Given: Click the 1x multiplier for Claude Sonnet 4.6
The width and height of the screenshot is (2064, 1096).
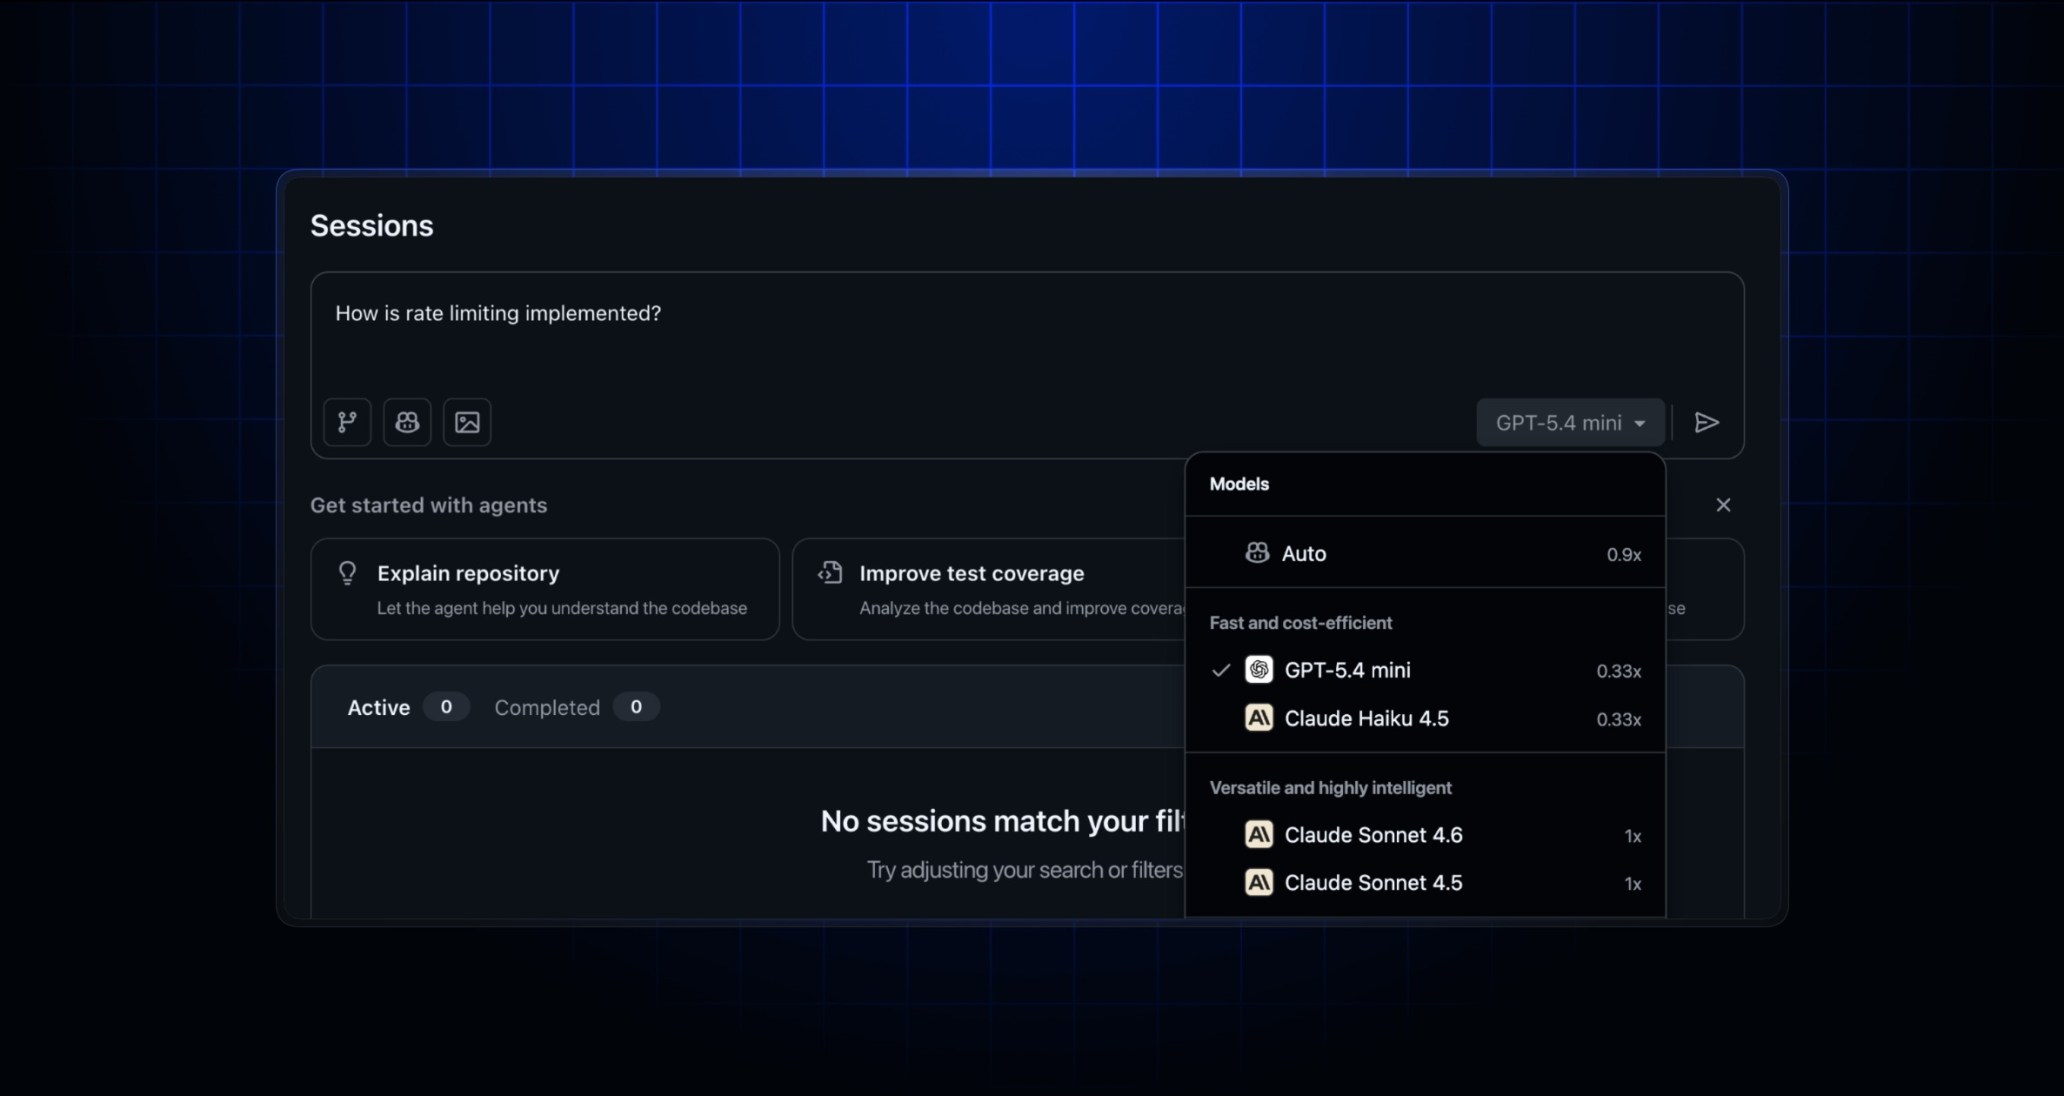Looking at the screenshot, I should tap(1633, 836).
